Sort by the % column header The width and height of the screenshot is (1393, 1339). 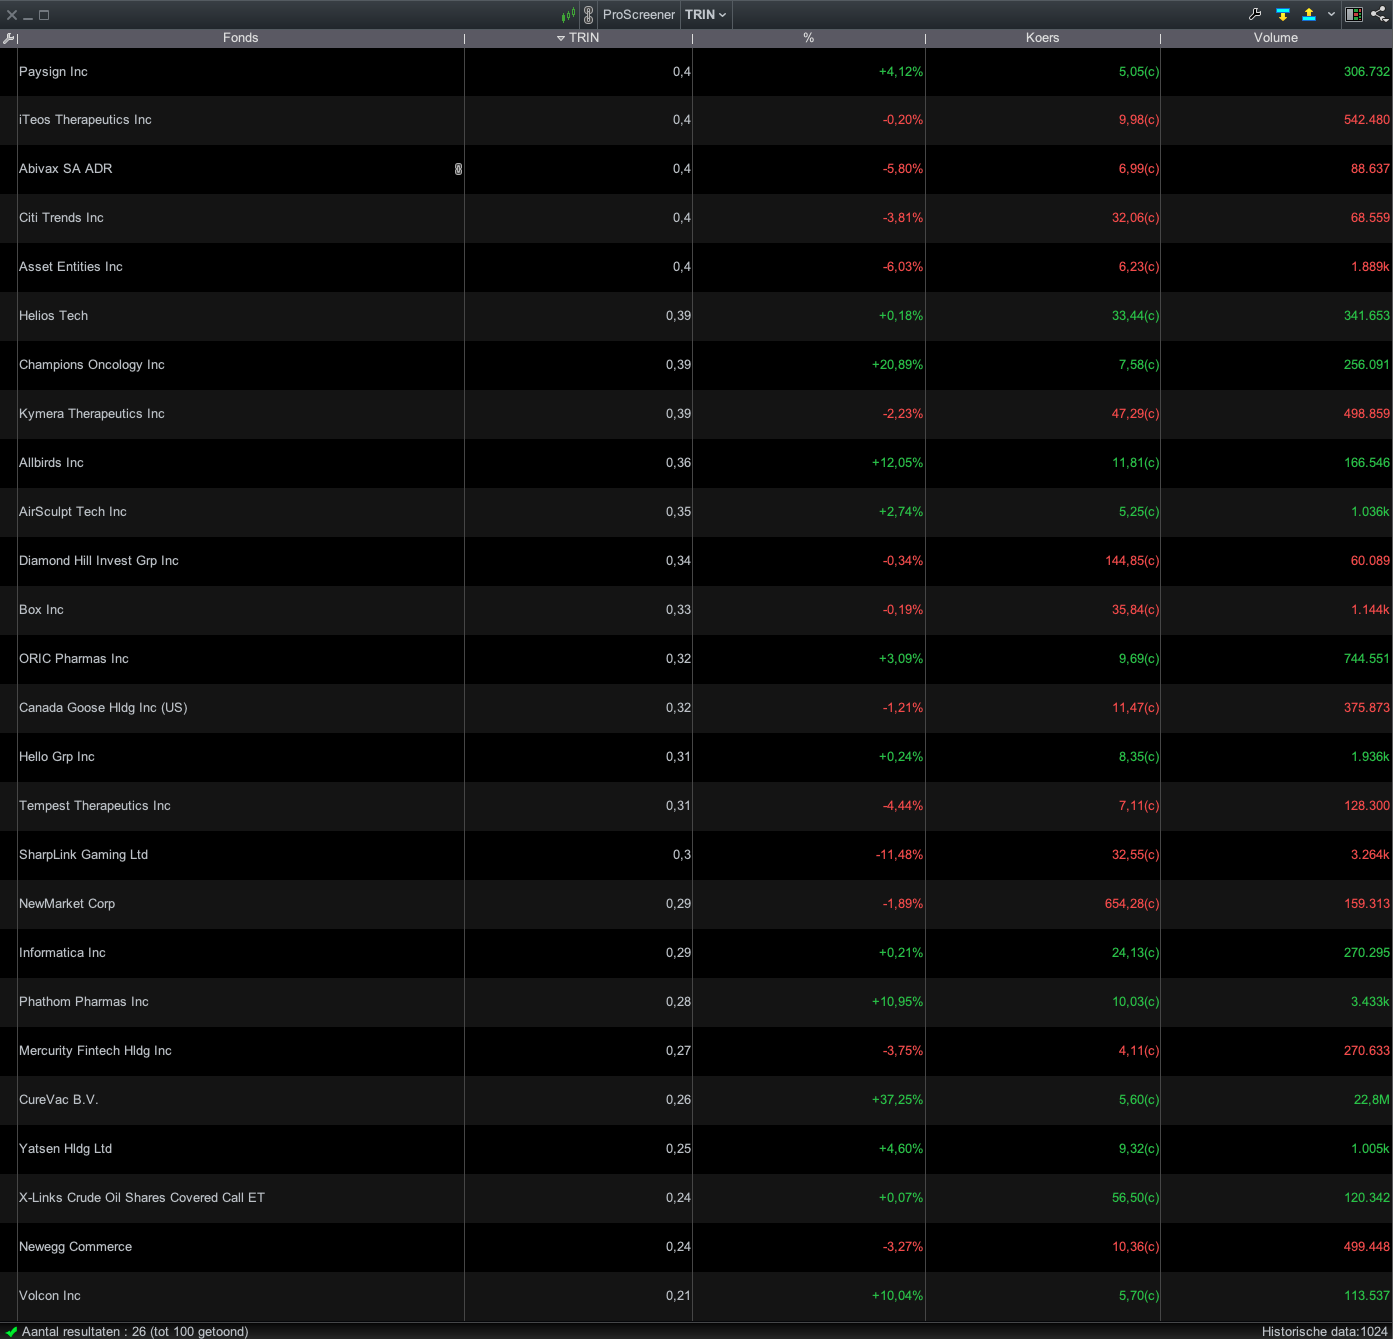click(808, 38)
